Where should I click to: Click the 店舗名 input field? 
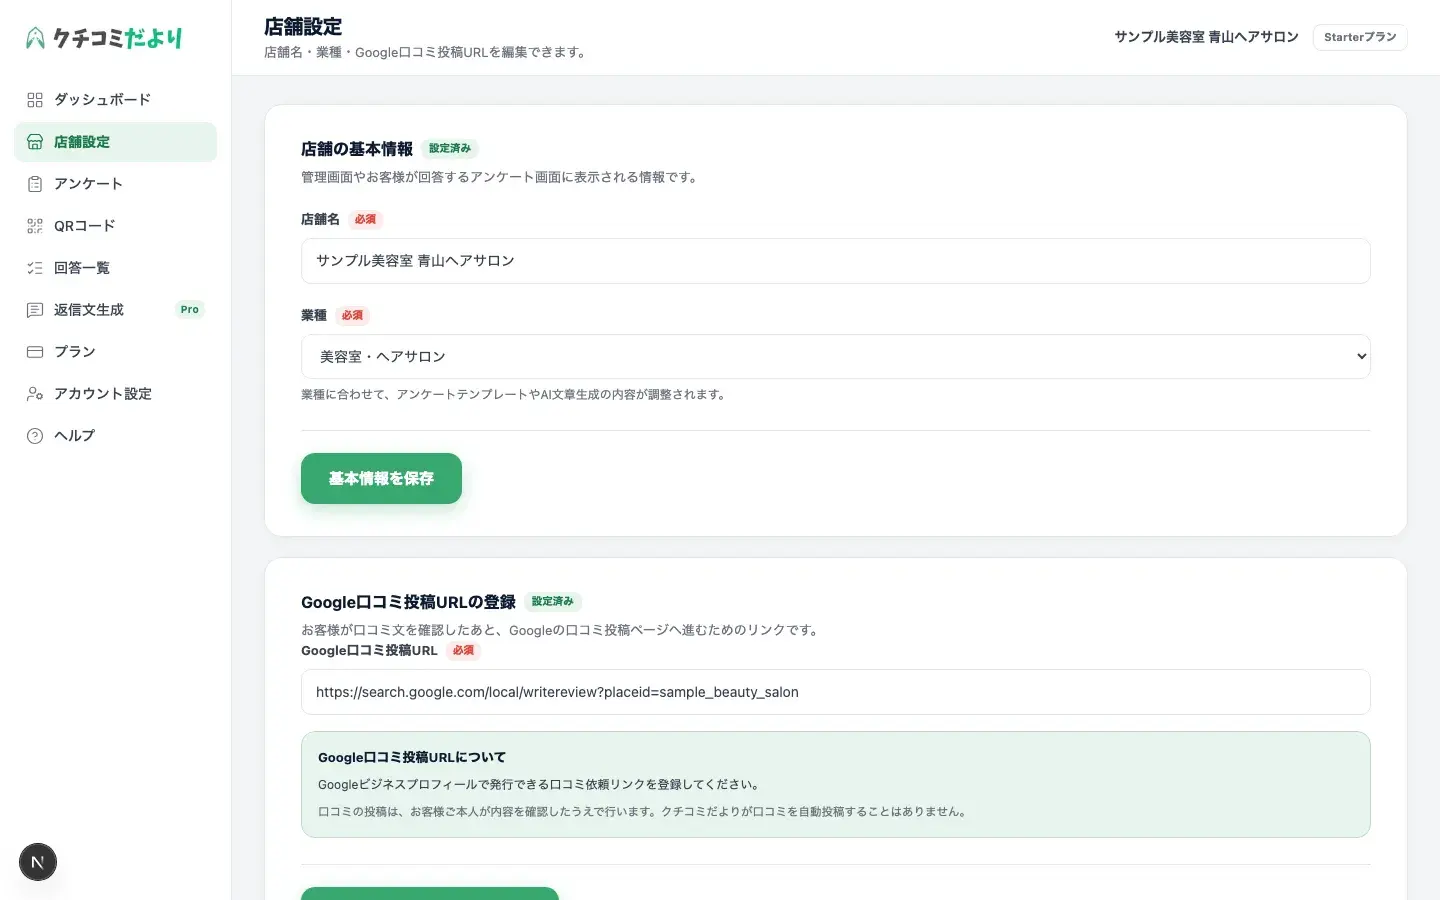tap(835, 261)
